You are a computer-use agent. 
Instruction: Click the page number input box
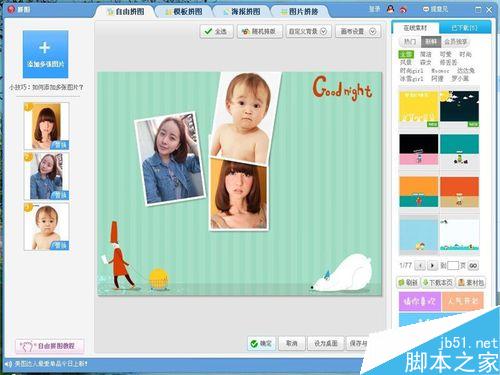click(453, 266)
